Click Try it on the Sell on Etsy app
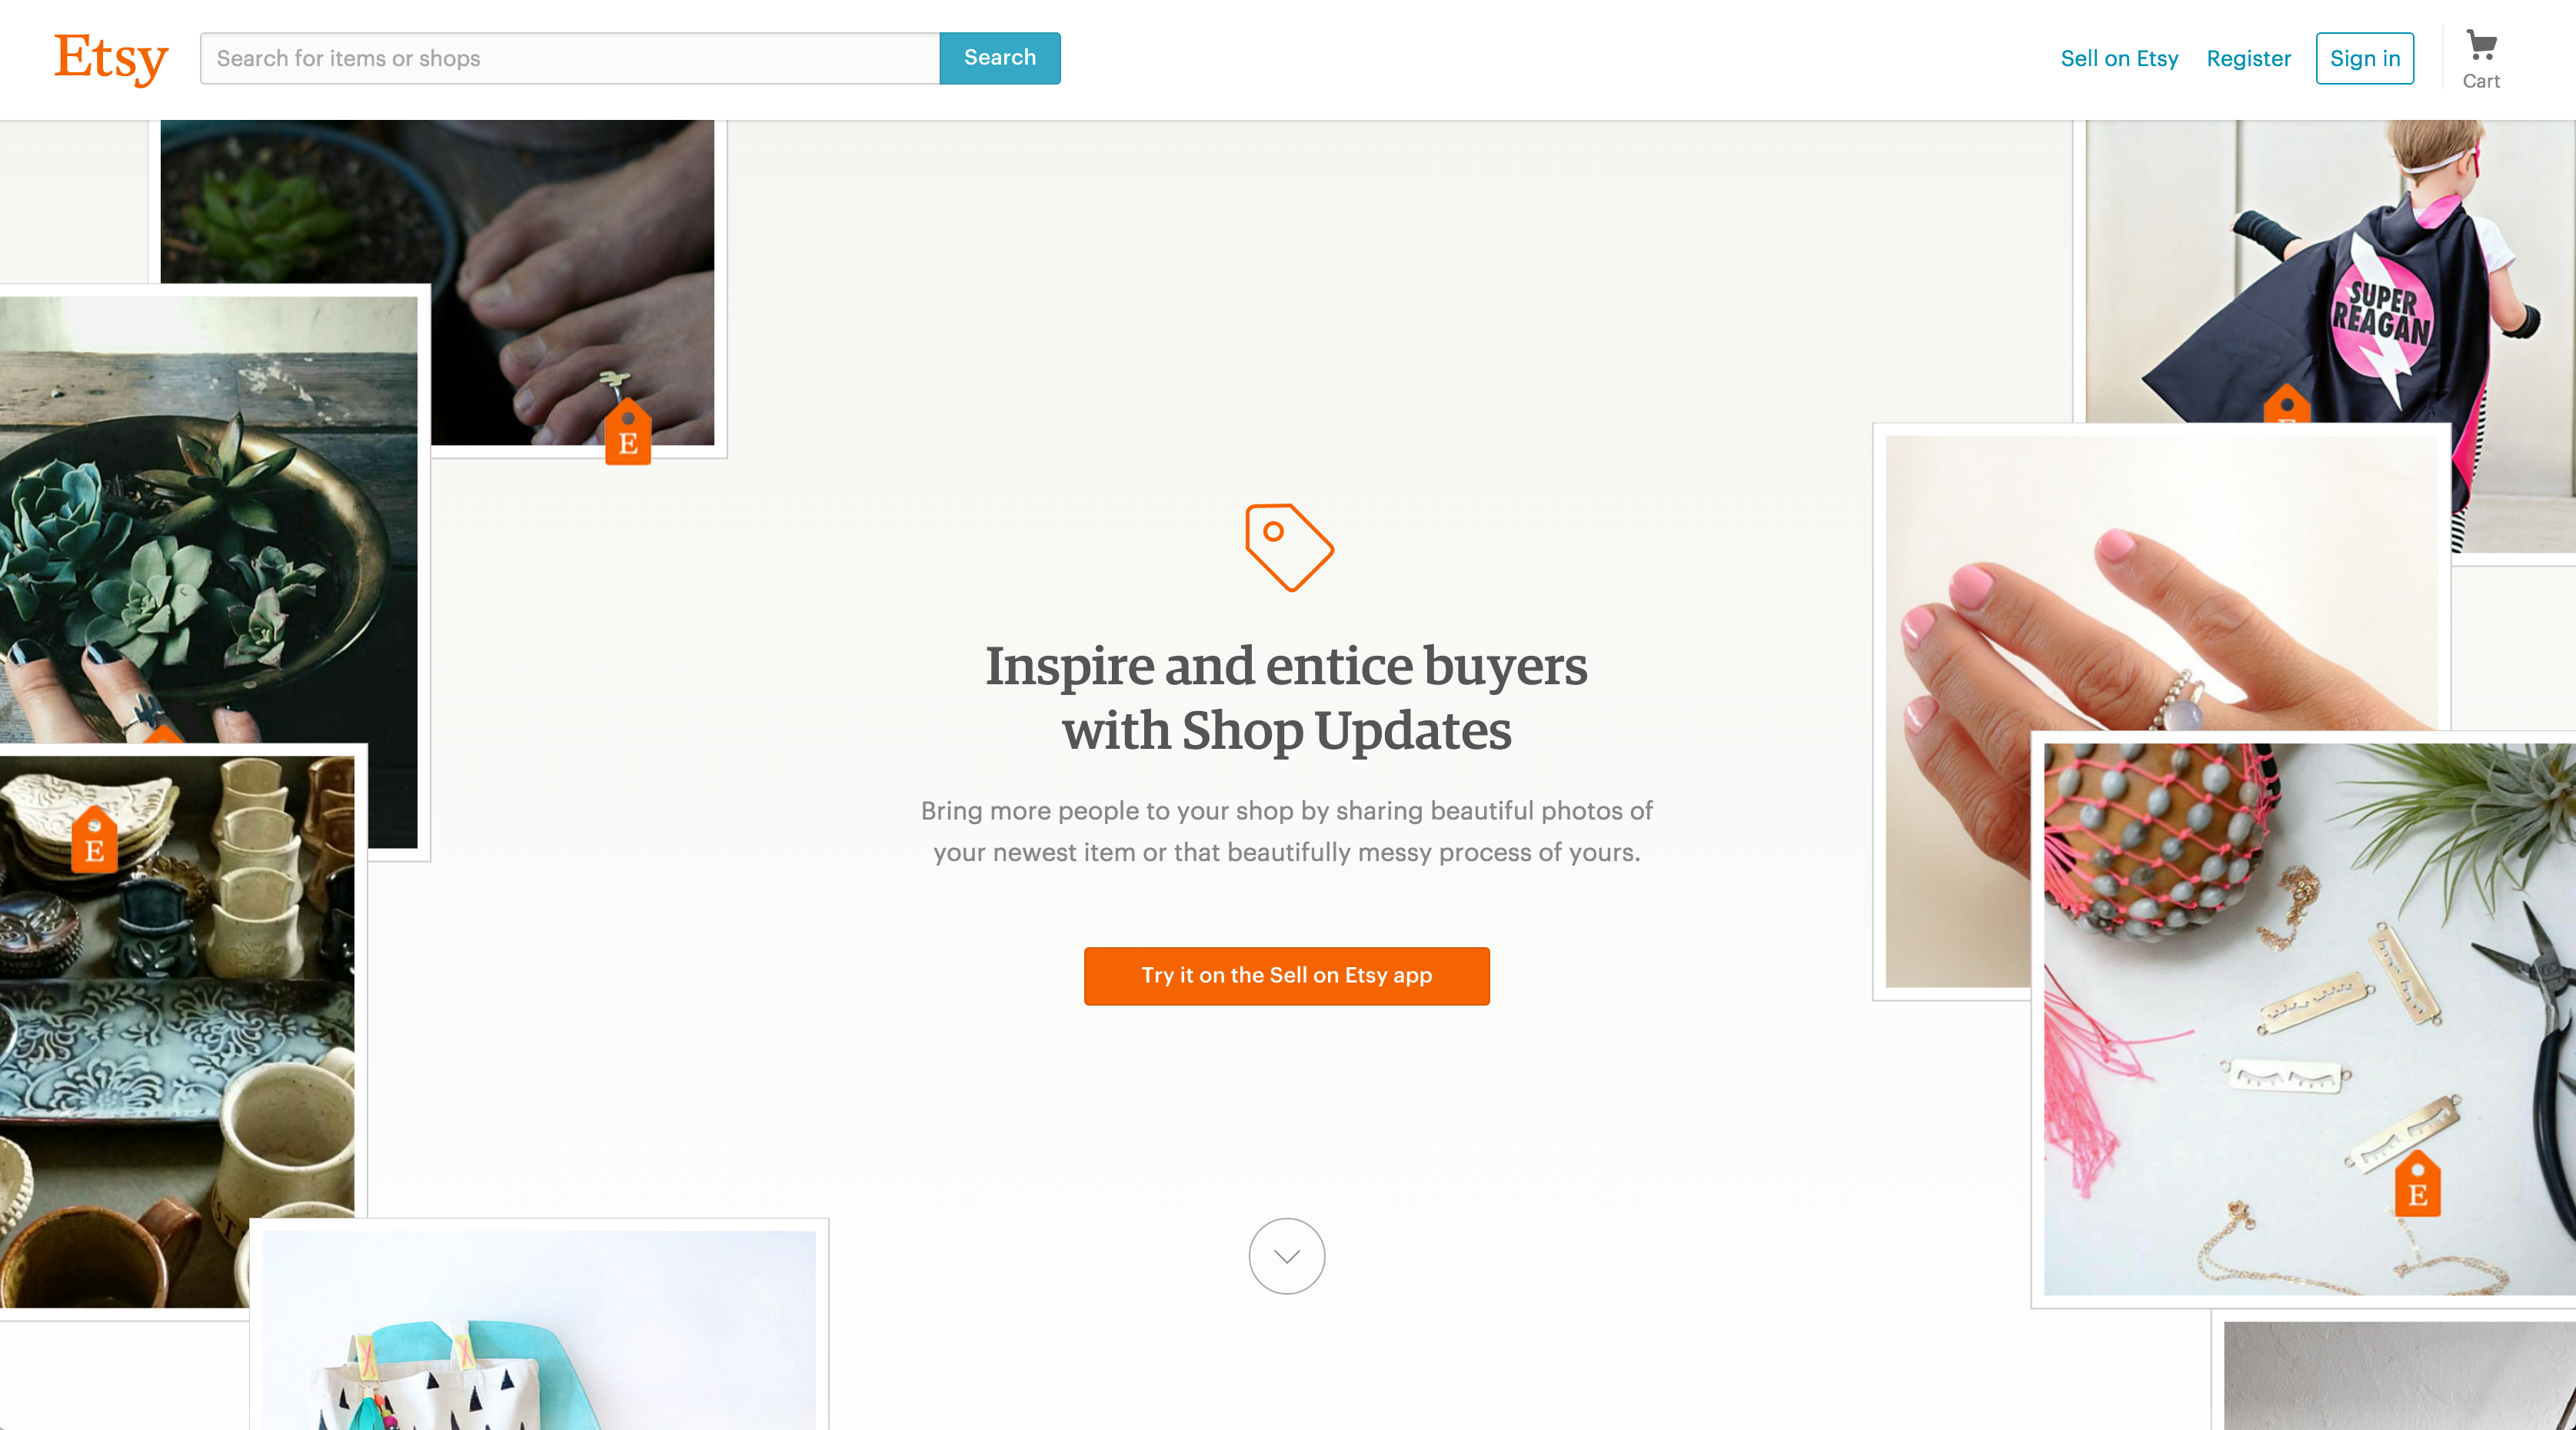 click(1287, 976)
